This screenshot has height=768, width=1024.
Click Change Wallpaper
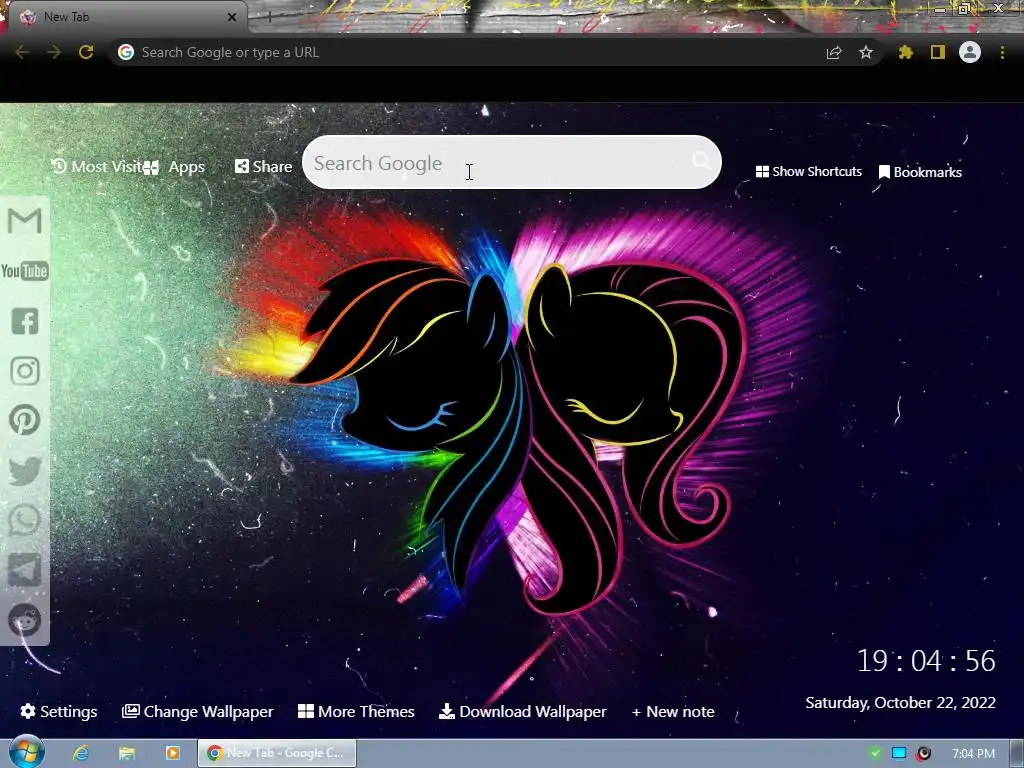197,711
